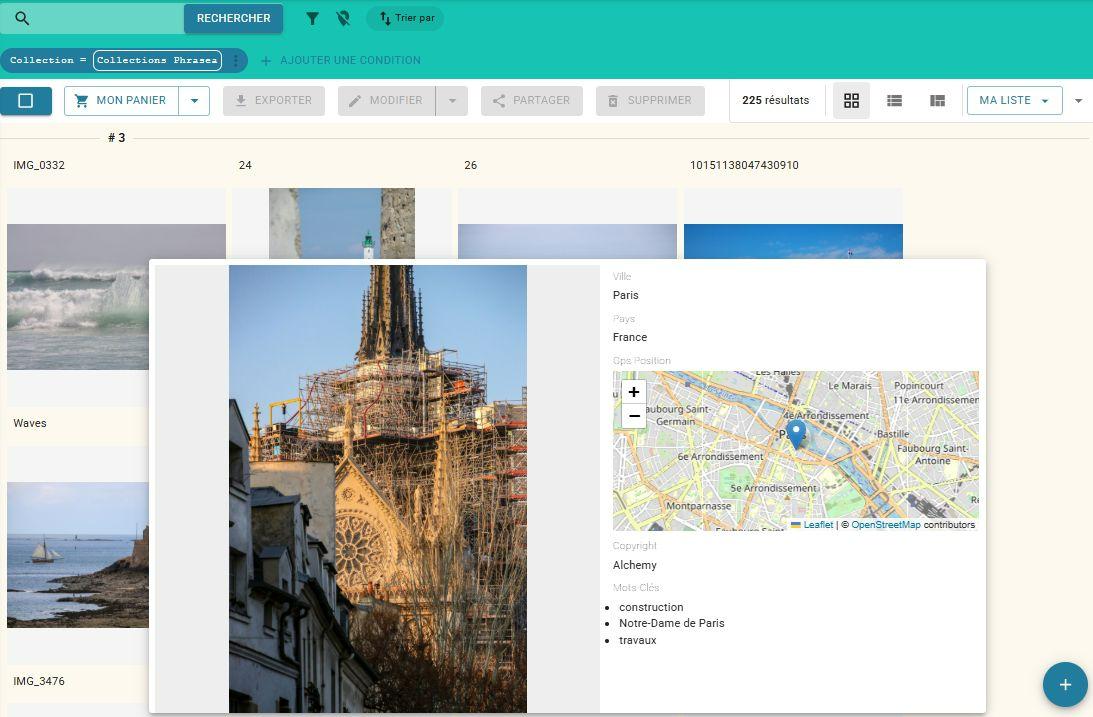The height and width of the screenshot is (717, 1093).
Task: Click the Supprimer button
Action: click(x=650, y=101)
